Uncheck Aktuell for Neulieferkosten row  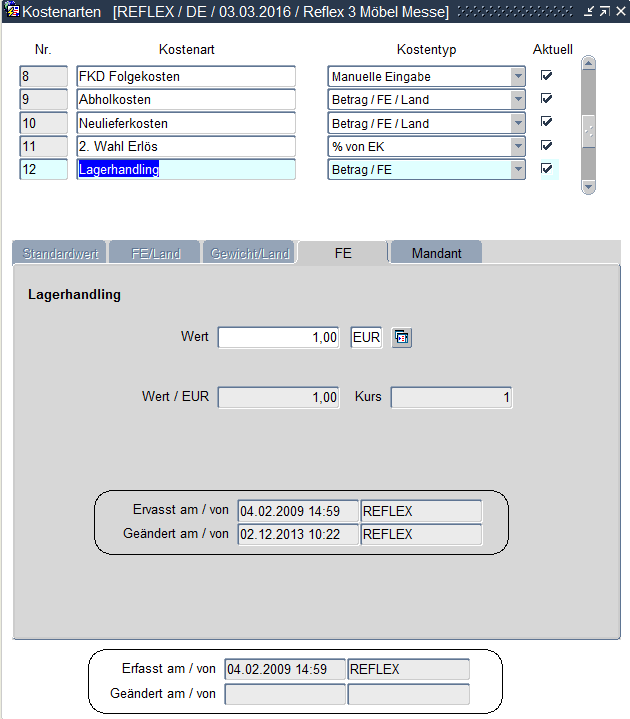(x=546, y=122)
